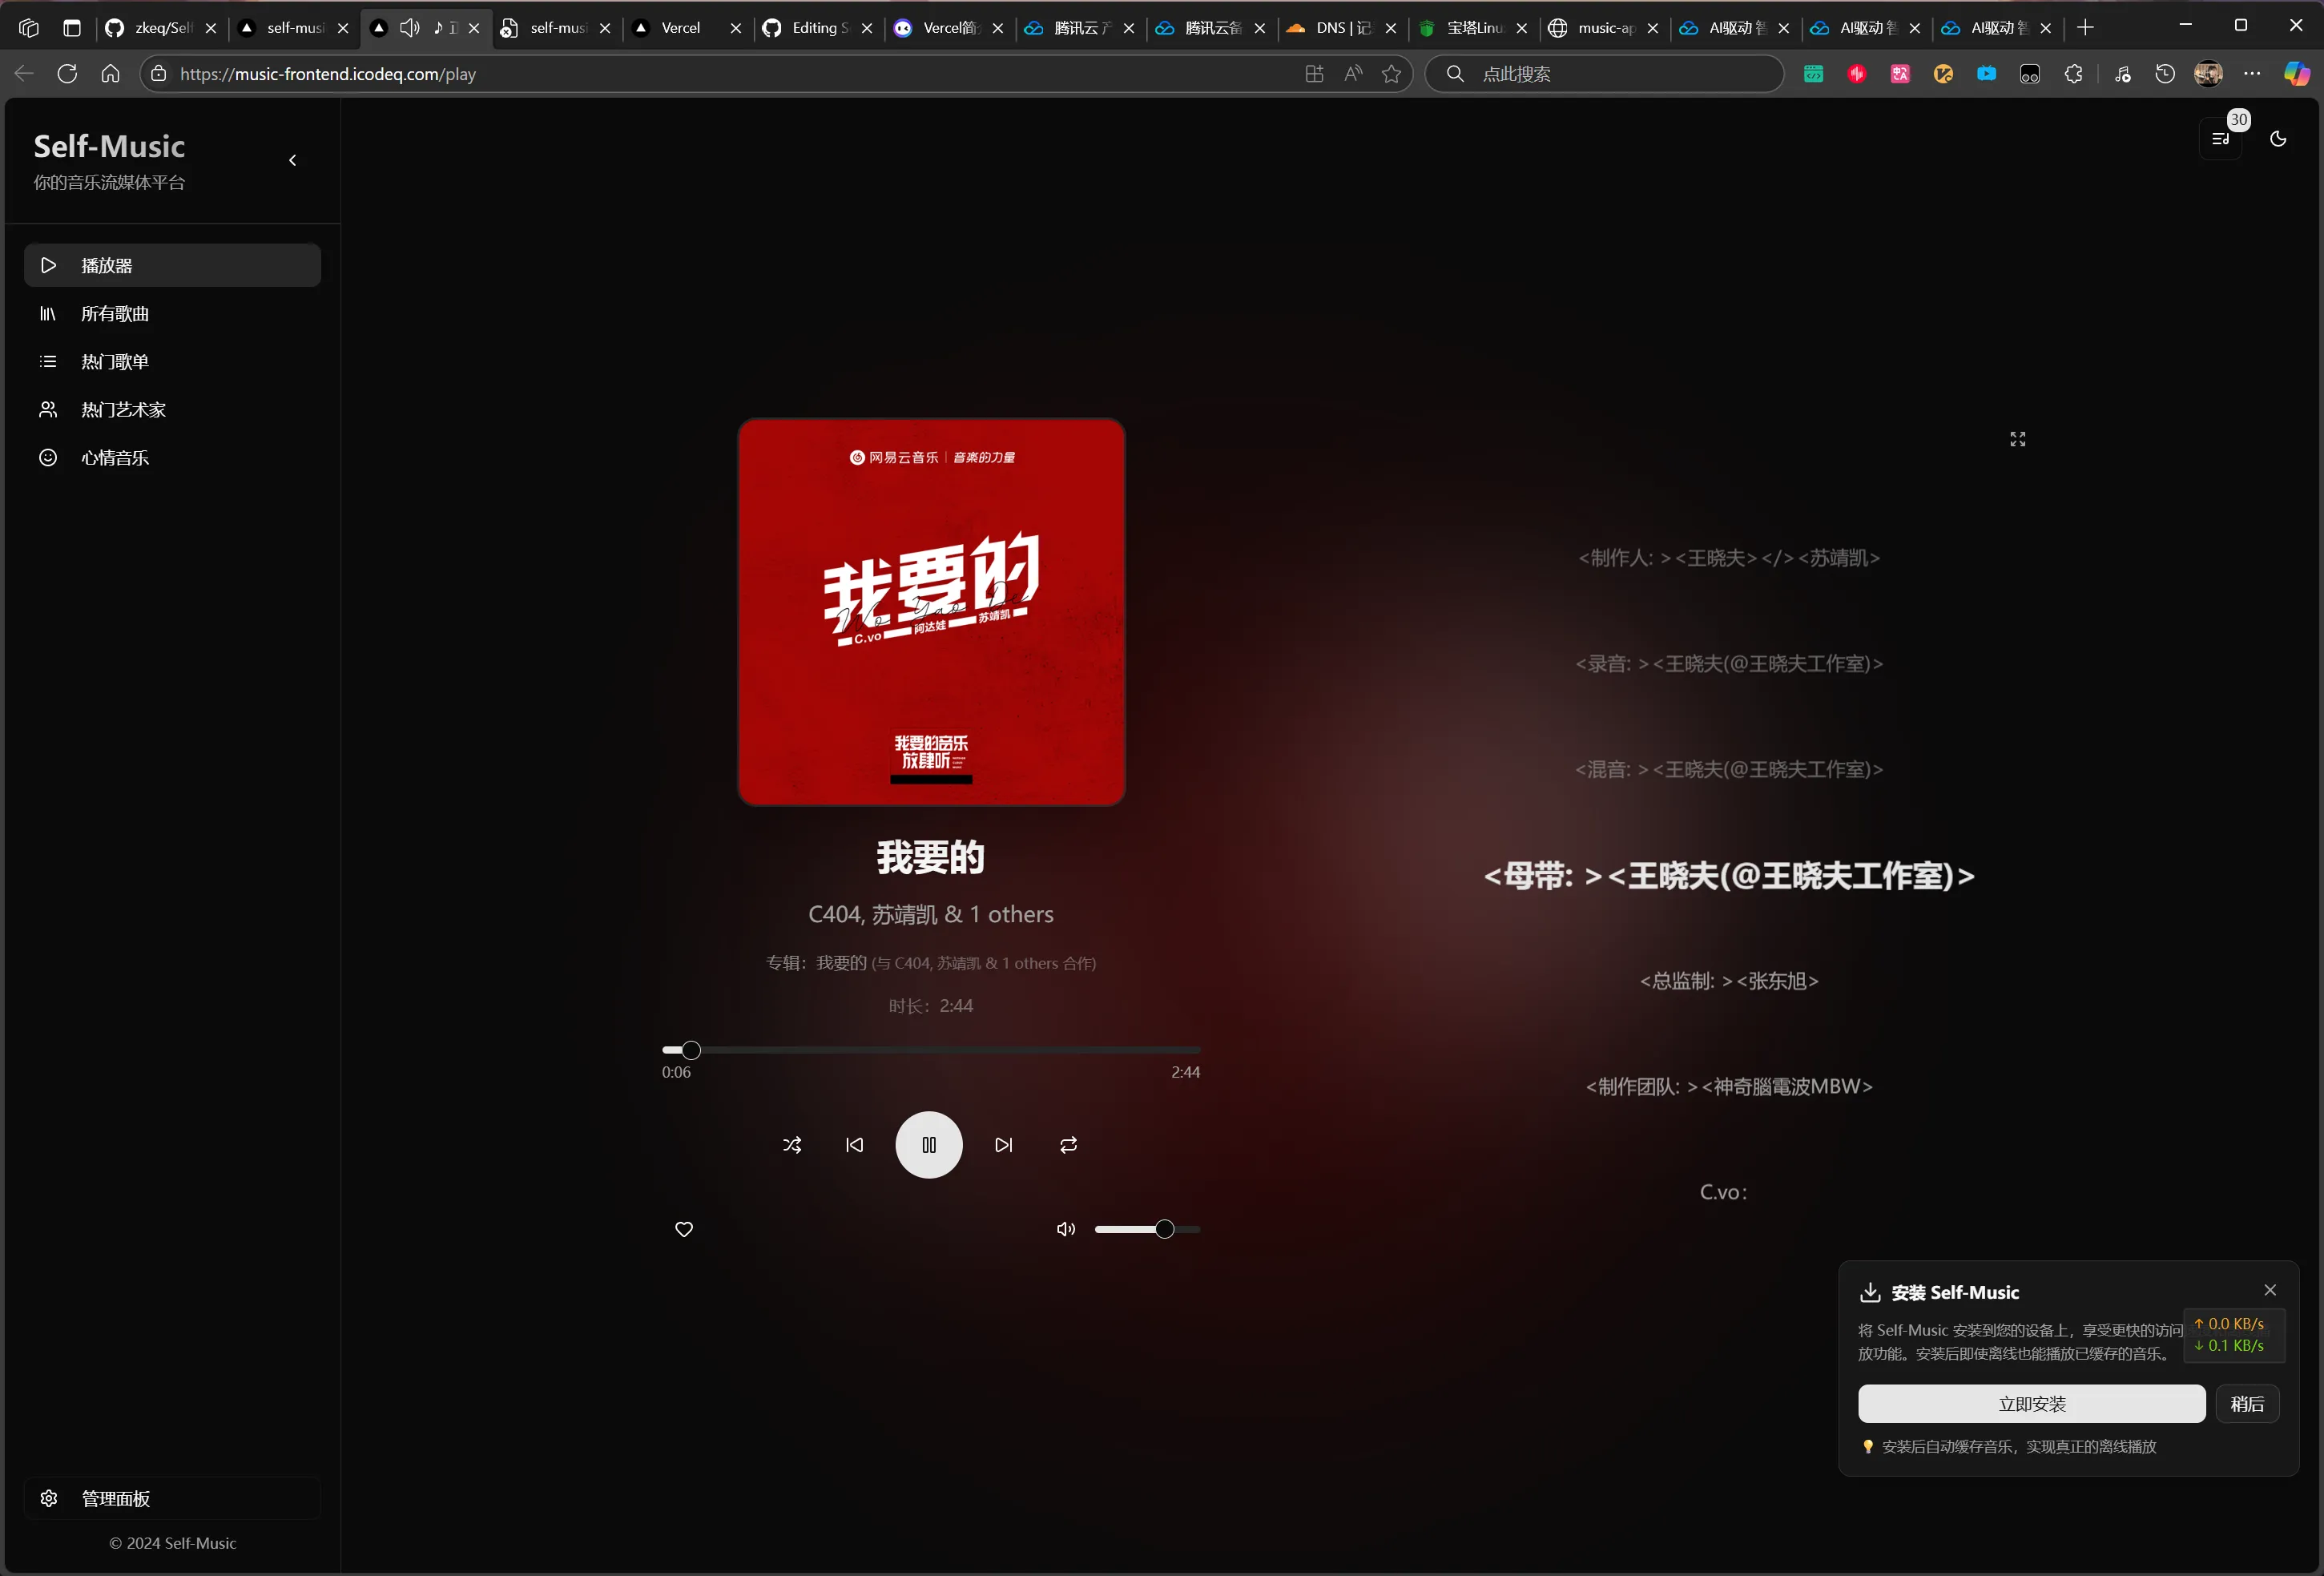Image resolution: width=2324 pixels, height=1576 pixels.
Task: Click highlighted lyric line 母带 王晓夫
Action: coord(1729,876)
